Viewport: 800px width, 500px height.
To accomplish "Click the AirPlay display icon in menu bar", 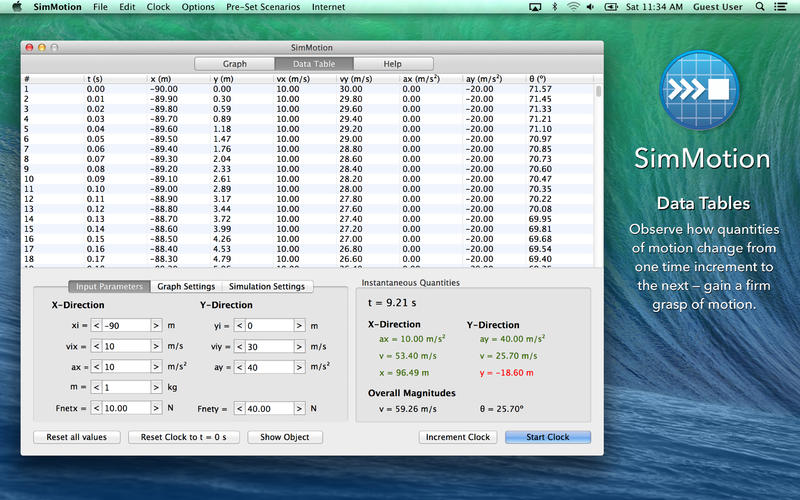I will point(535,7).
